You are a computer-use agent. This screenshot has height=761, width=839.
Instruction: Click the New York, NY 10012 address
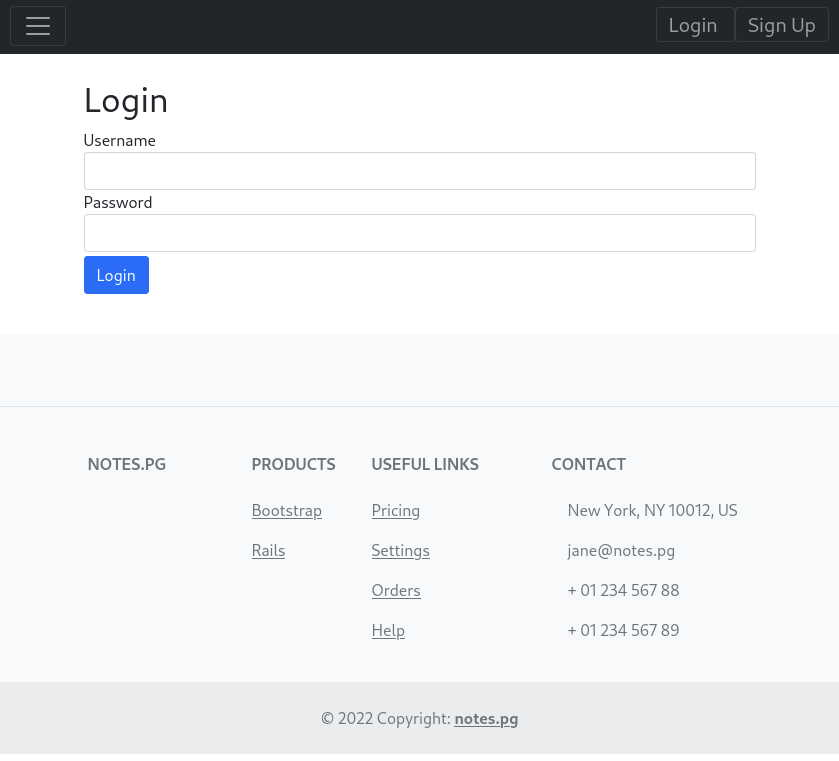652,510
